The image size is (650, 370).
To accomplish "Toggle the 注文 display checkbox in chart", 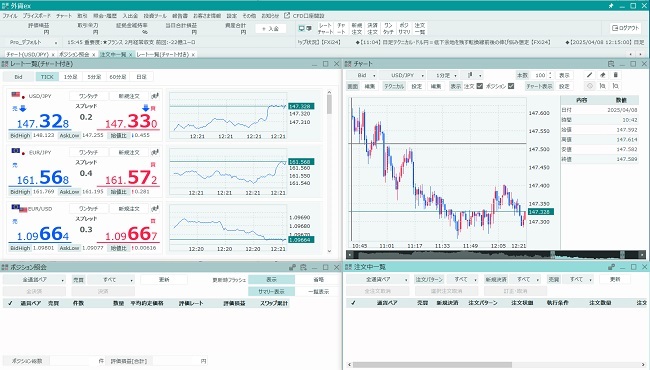I will (480, 86).
